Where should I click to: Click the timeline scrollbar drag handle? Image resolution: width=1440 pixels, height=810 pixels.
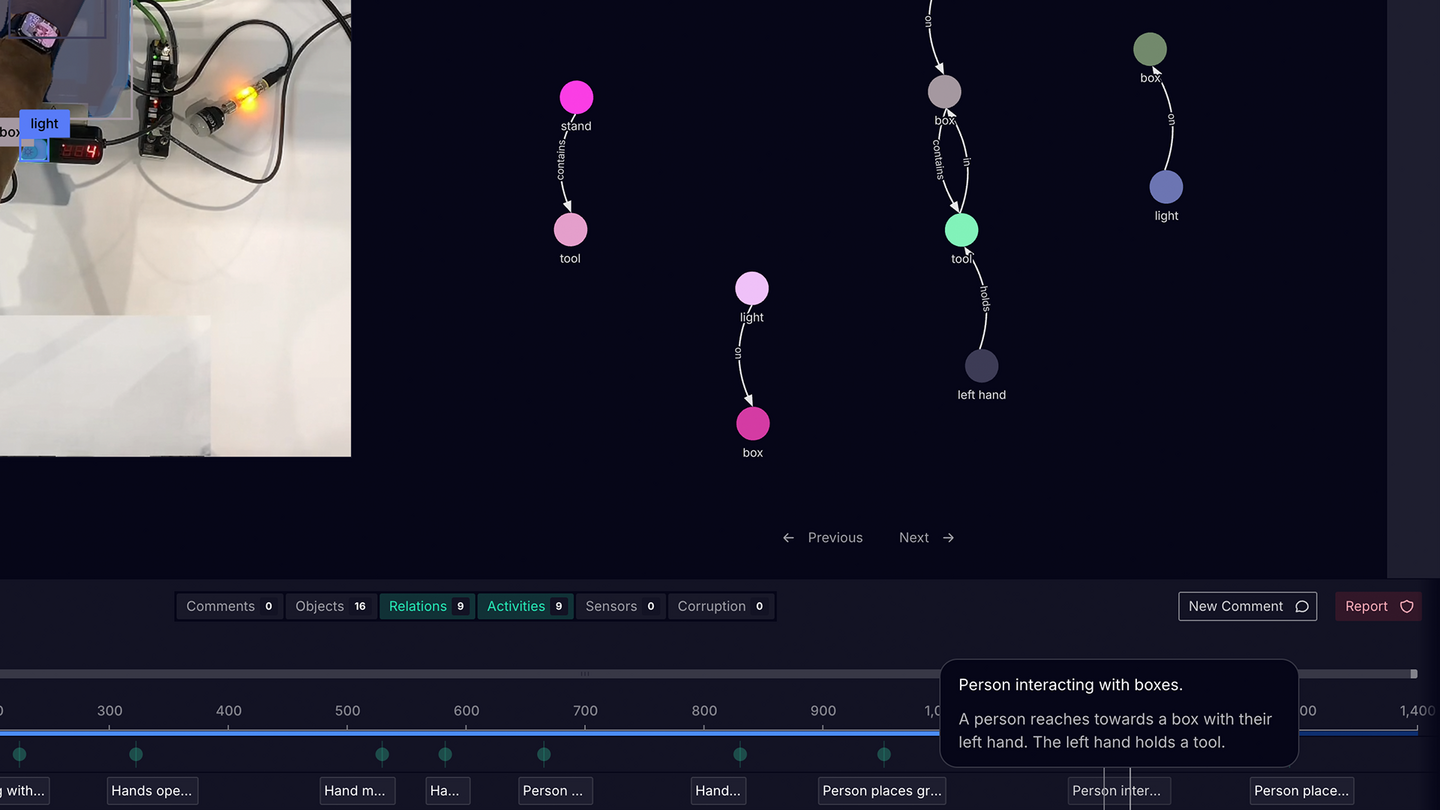pos(585,674)
